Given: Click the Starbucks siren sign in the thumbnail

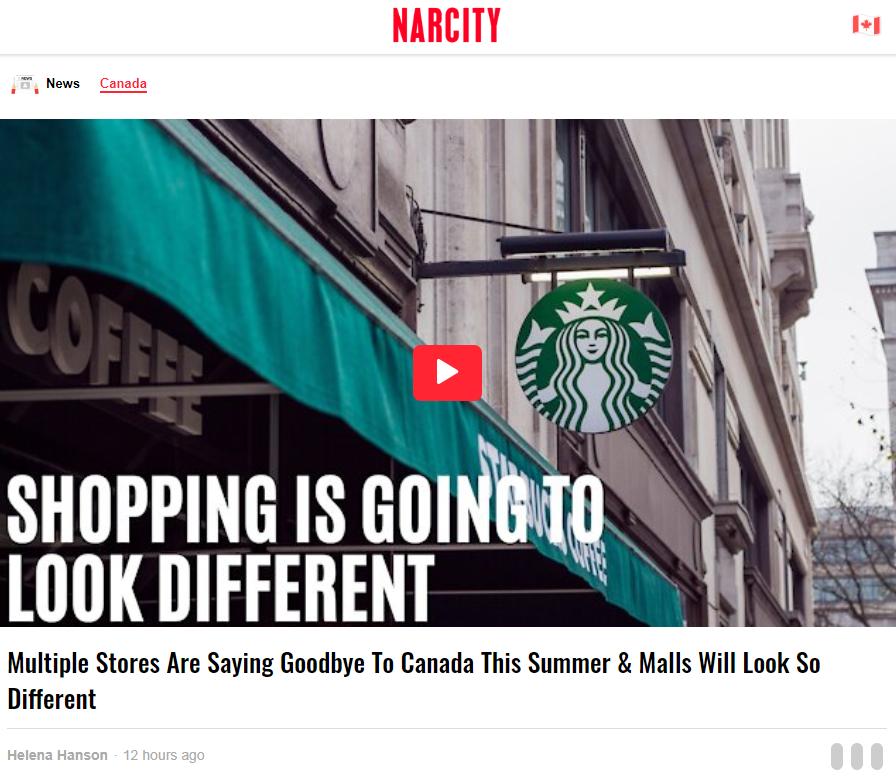Looking at the screenshot, I should click(x=593, y=355).
